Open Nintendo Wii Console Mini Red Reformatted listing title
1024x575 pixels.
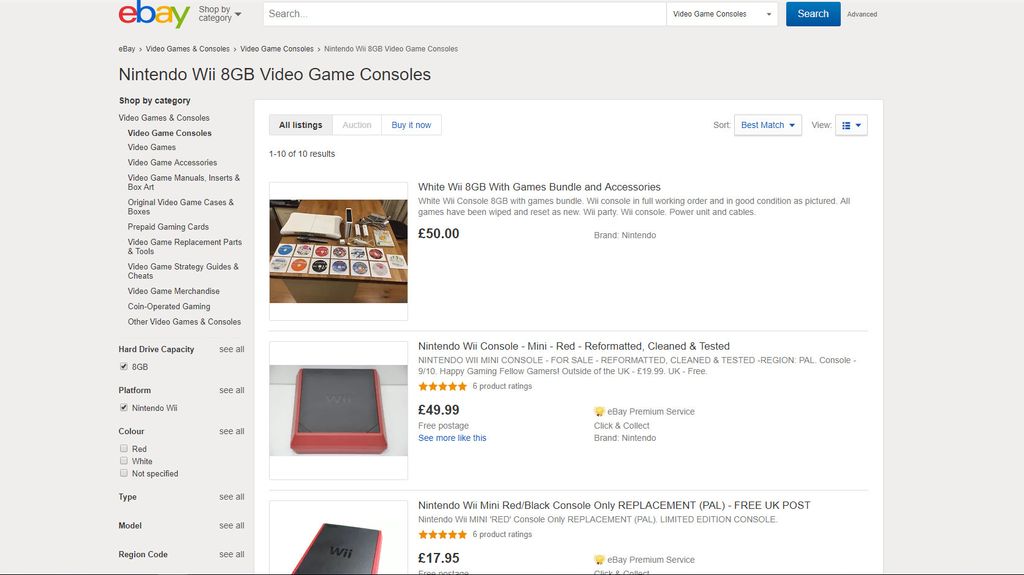574,346
